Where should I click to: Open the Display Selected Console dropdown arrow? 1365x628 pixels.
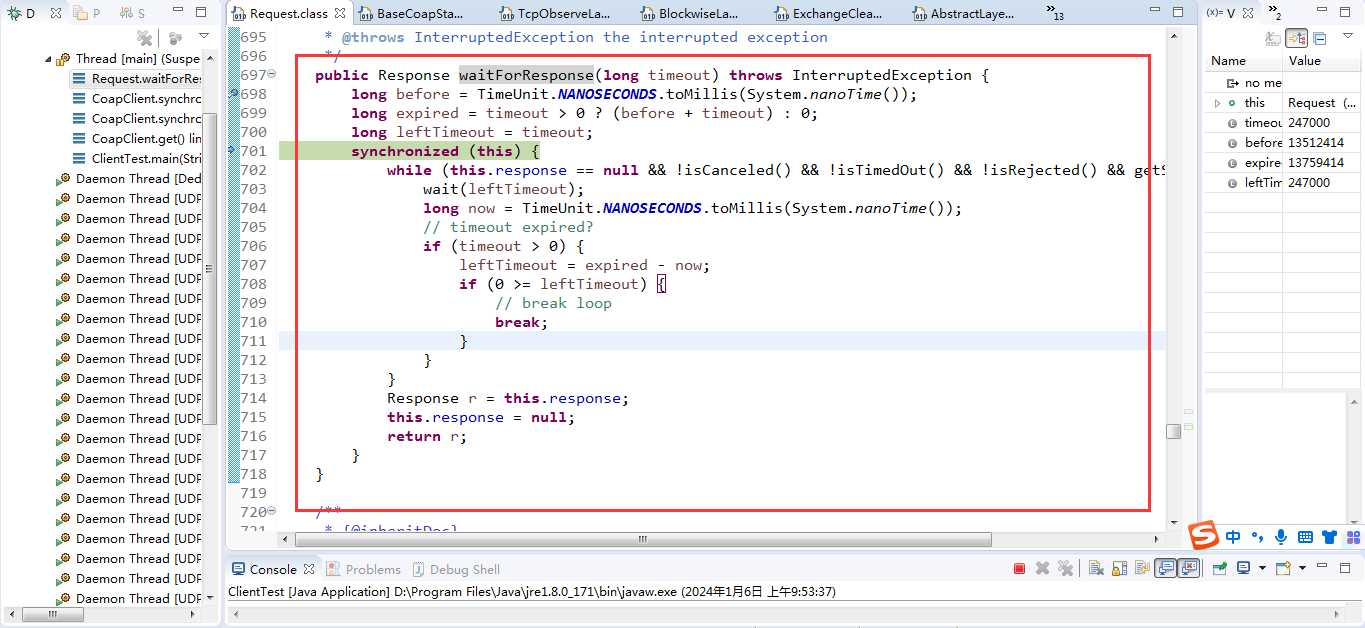click(1262, 569)
